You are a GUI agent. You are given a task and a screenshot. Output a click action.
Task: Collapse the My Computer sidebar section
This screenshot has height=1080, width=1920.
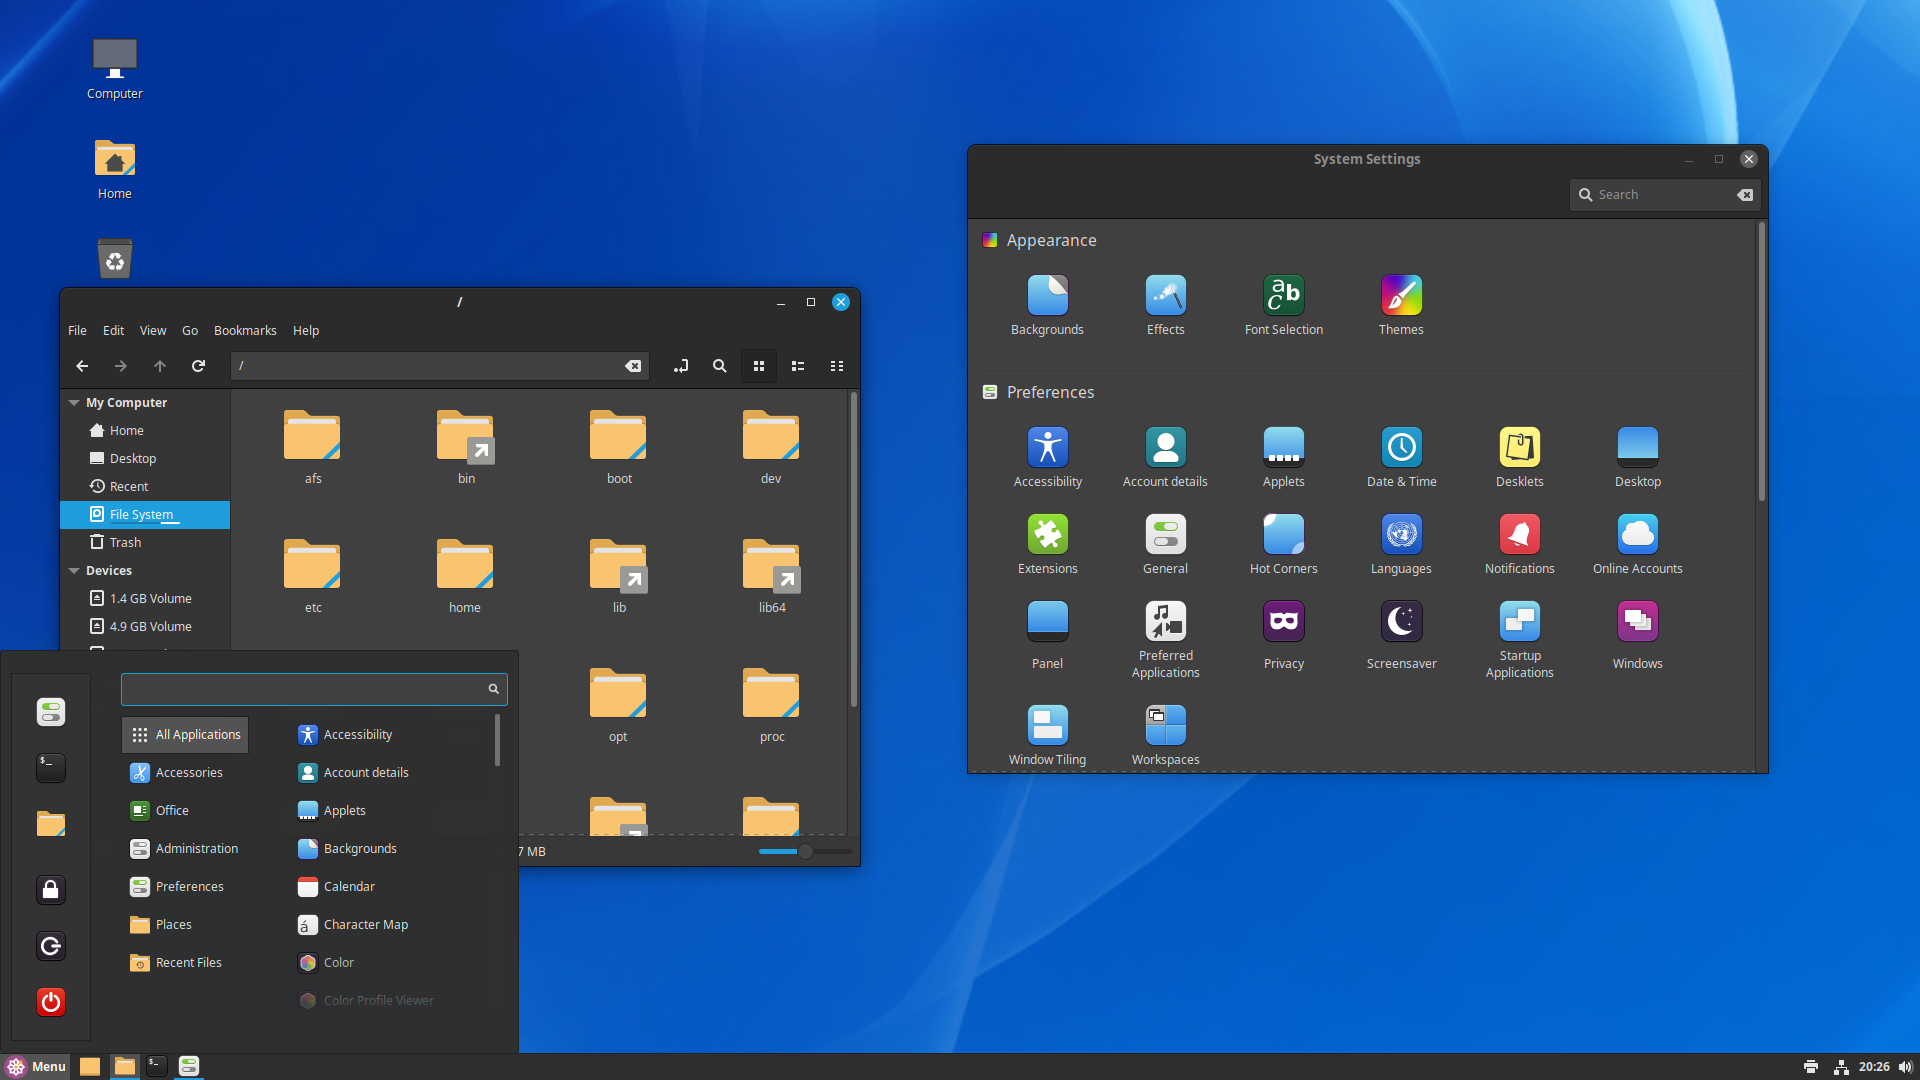[x=74, y=403]
